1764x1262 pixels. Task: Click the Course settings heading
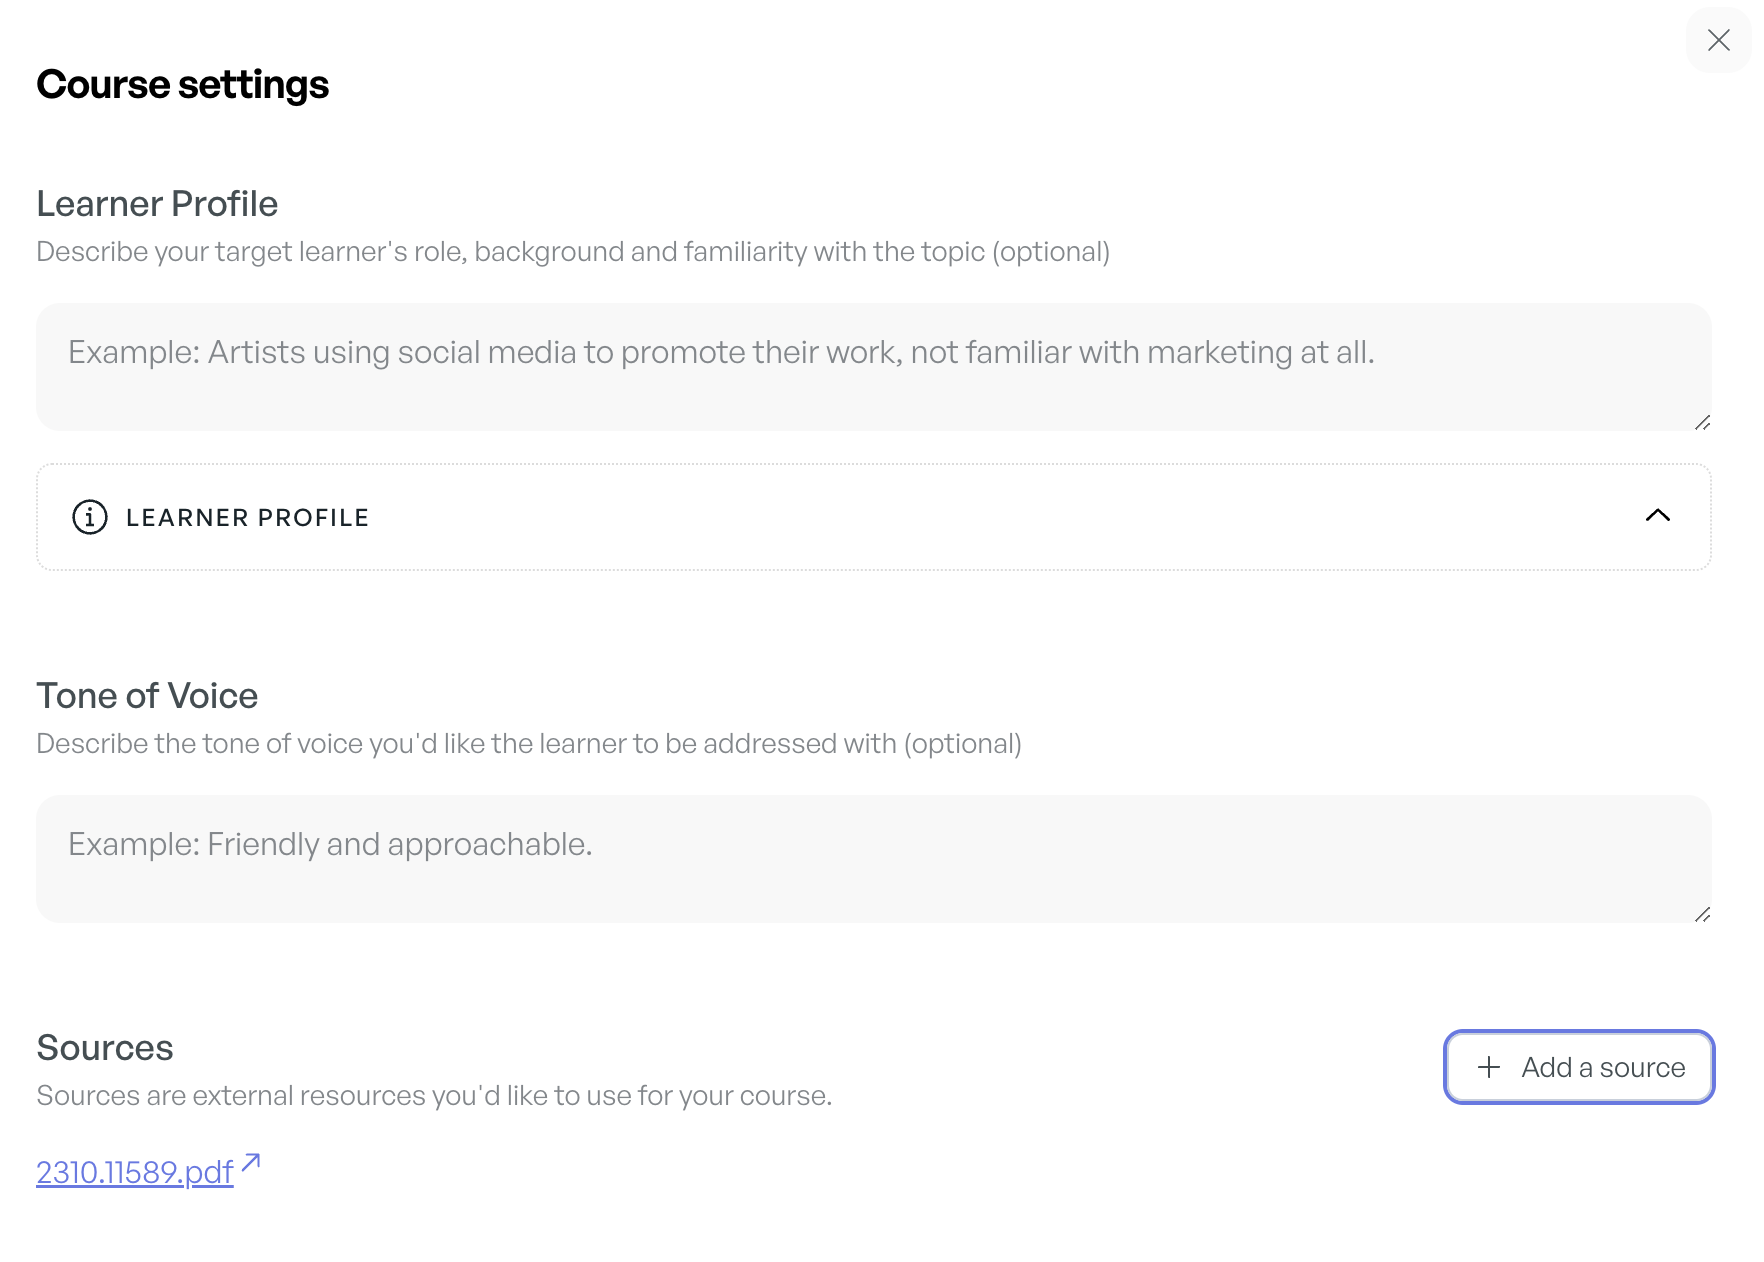[x=183, y=85]
